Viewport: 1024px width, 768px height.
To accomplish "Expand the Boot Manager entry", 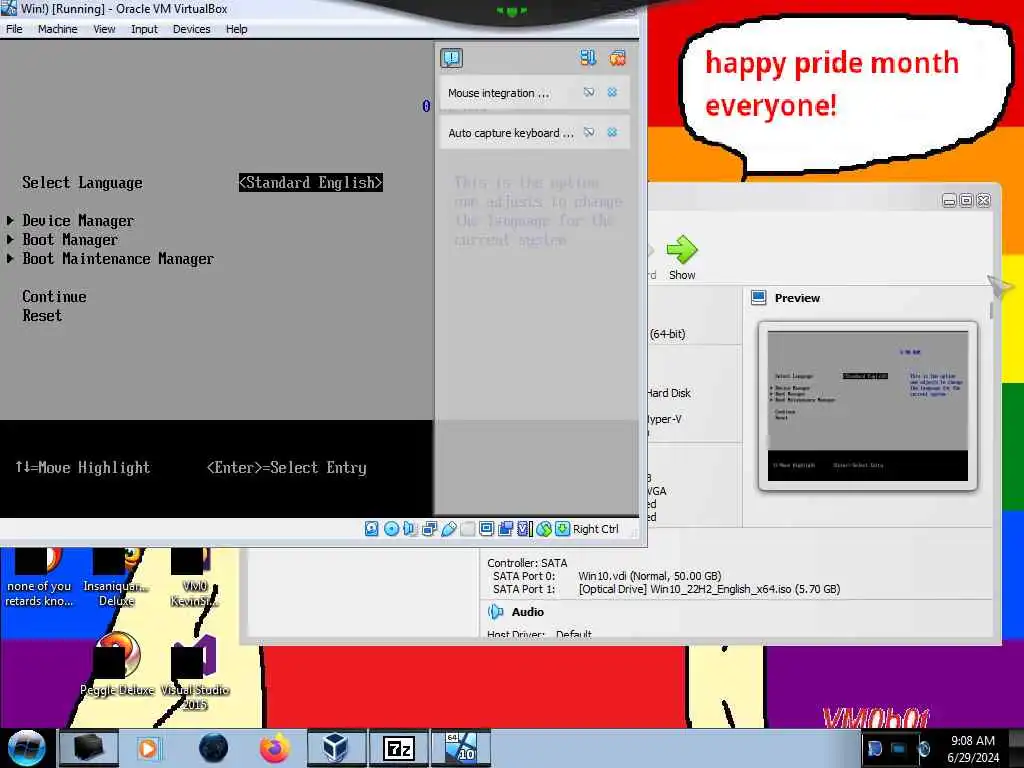I will 70,240.
